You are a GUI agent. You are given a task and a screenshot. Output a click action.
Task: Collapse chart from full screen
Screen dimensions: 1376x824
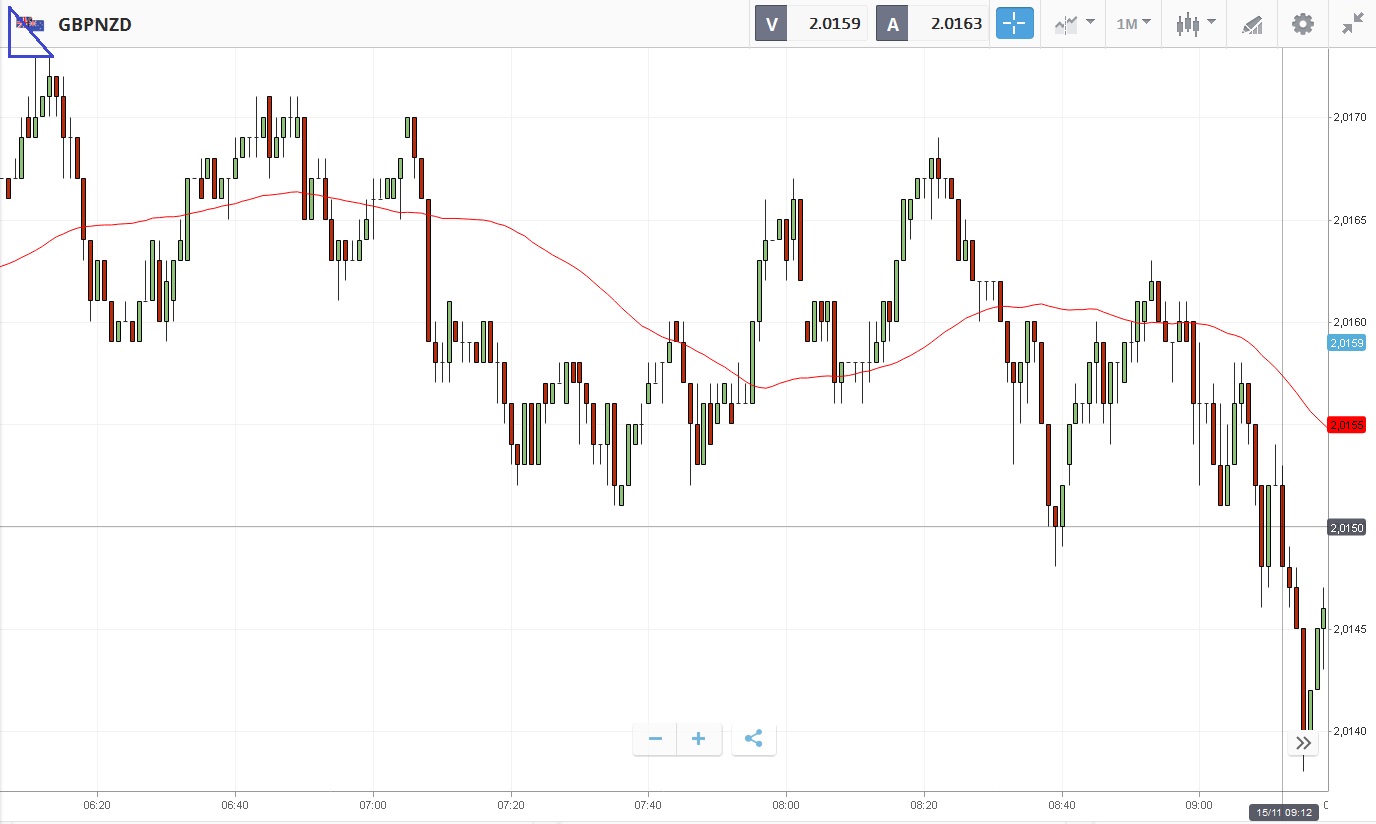(1352, 24)
